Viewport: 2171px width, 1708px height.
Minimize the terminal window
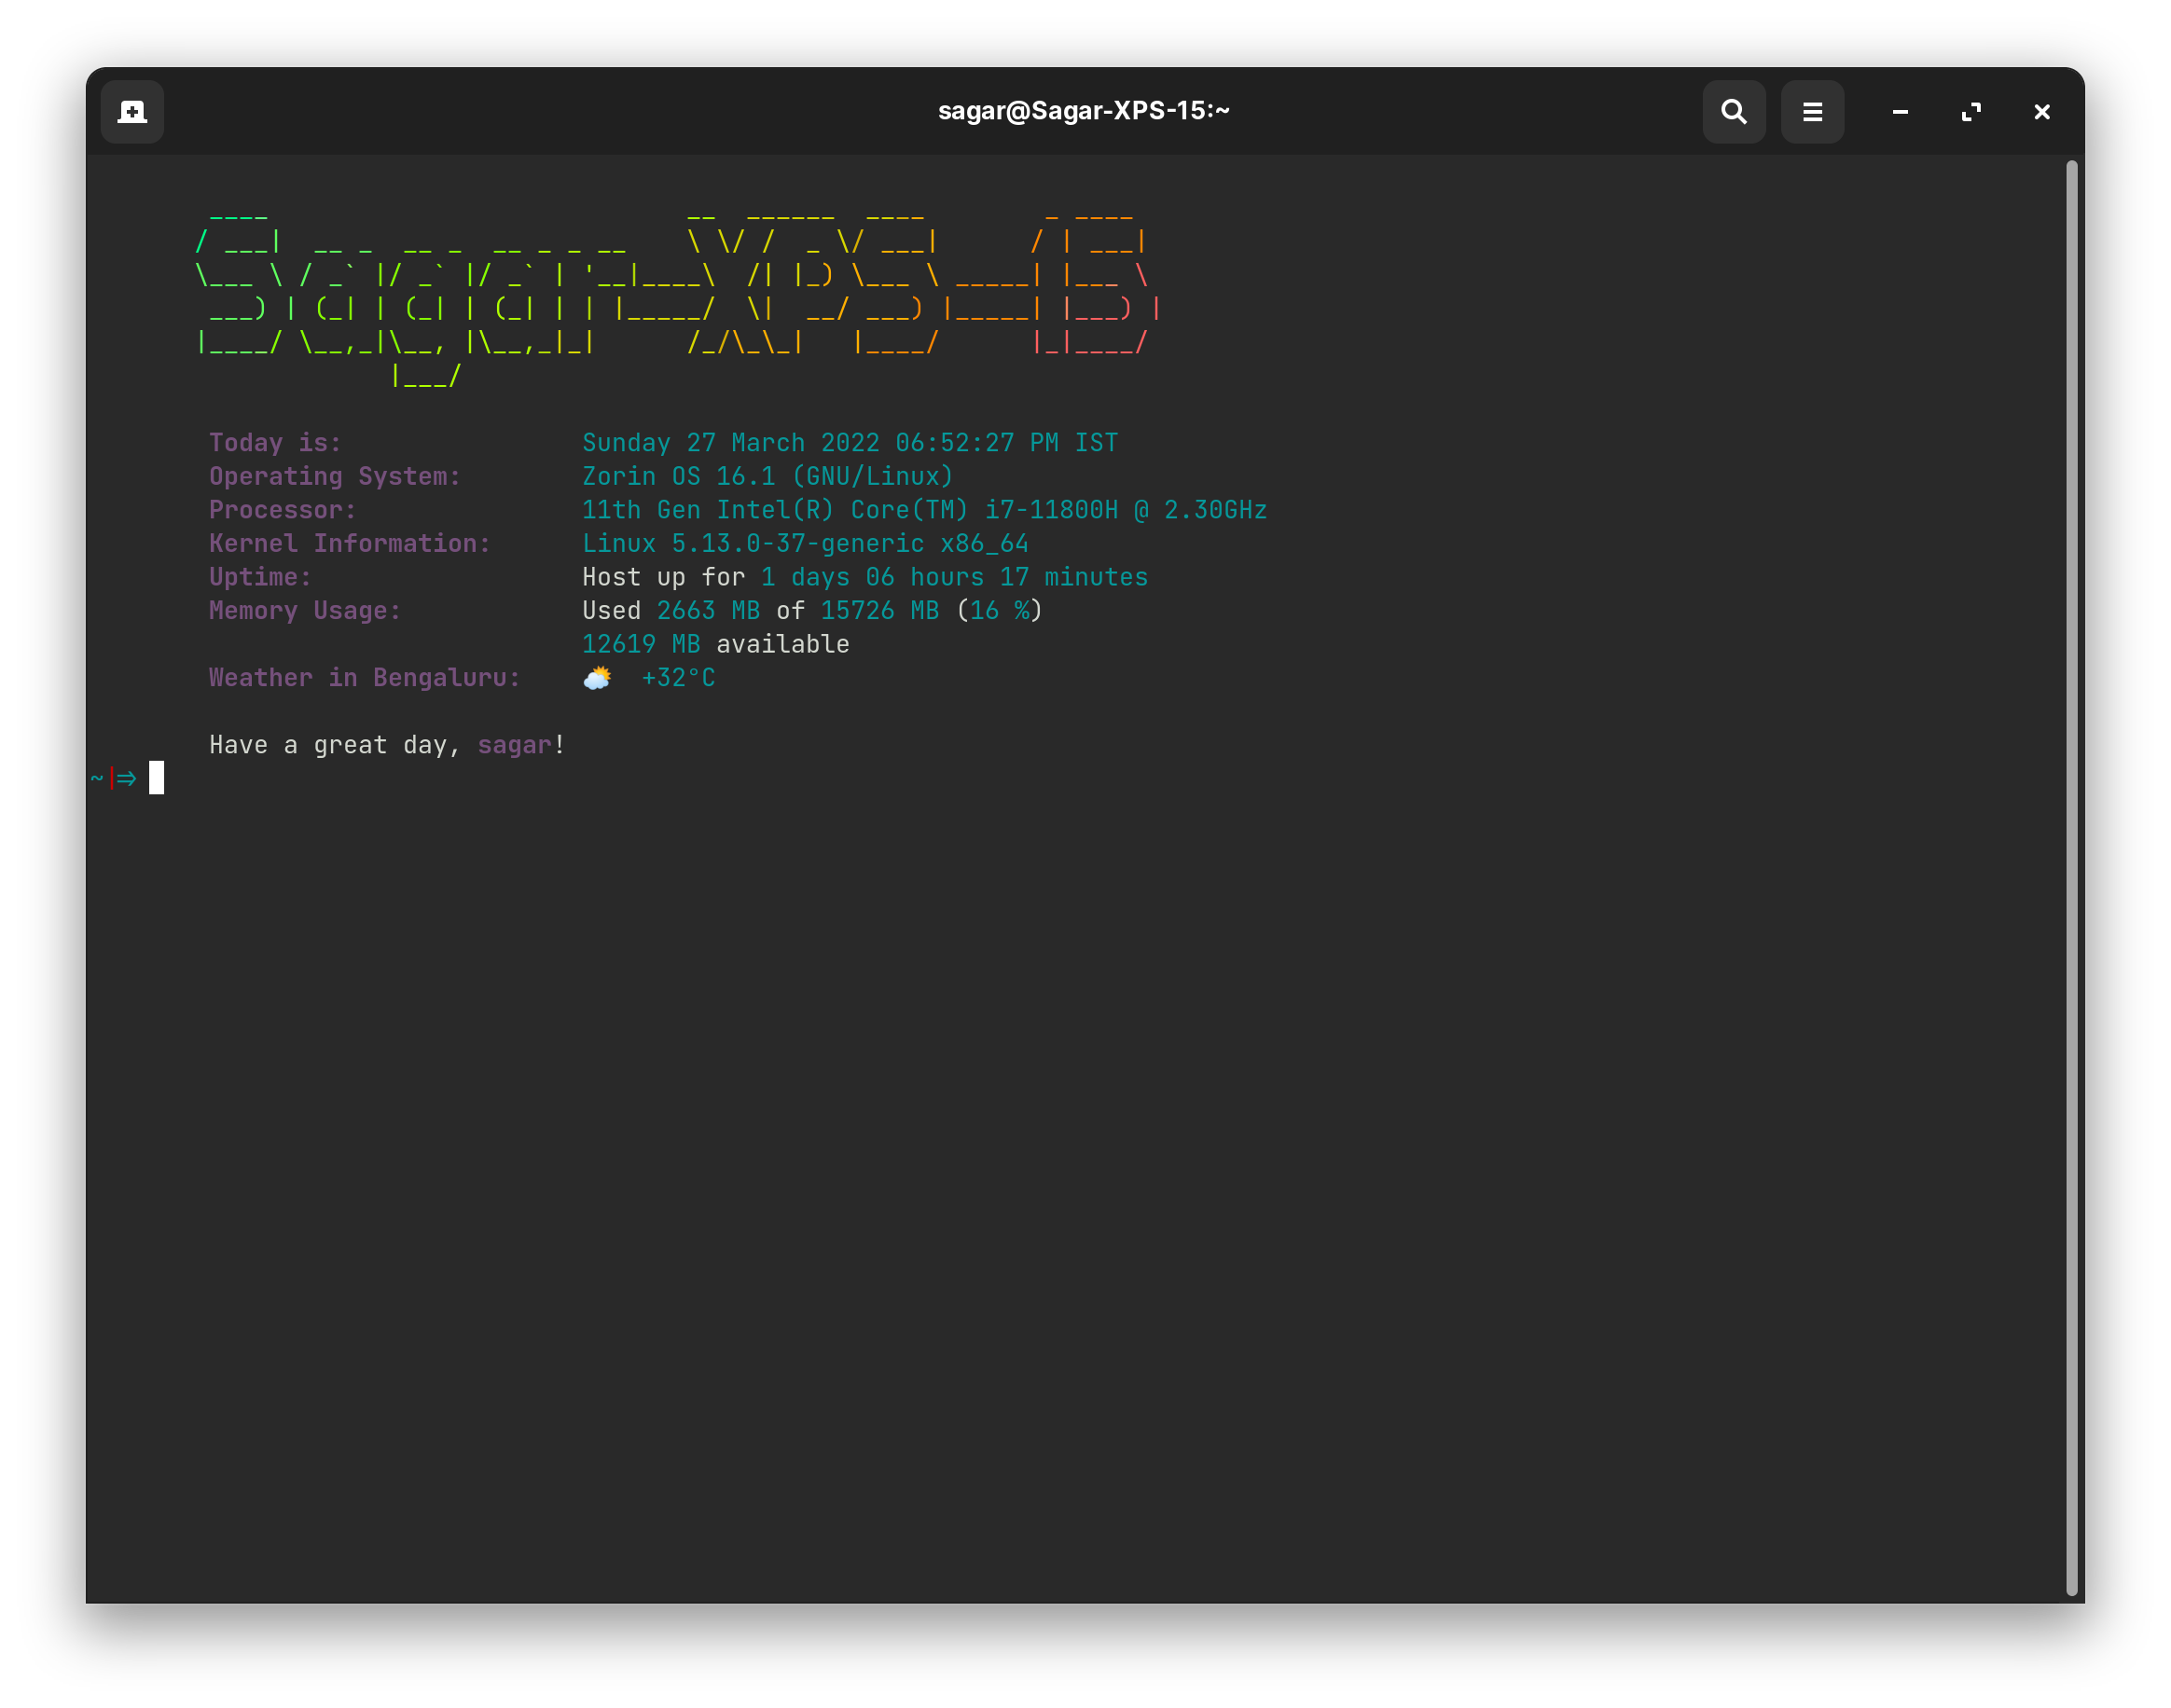click(x=1900, y=112)
